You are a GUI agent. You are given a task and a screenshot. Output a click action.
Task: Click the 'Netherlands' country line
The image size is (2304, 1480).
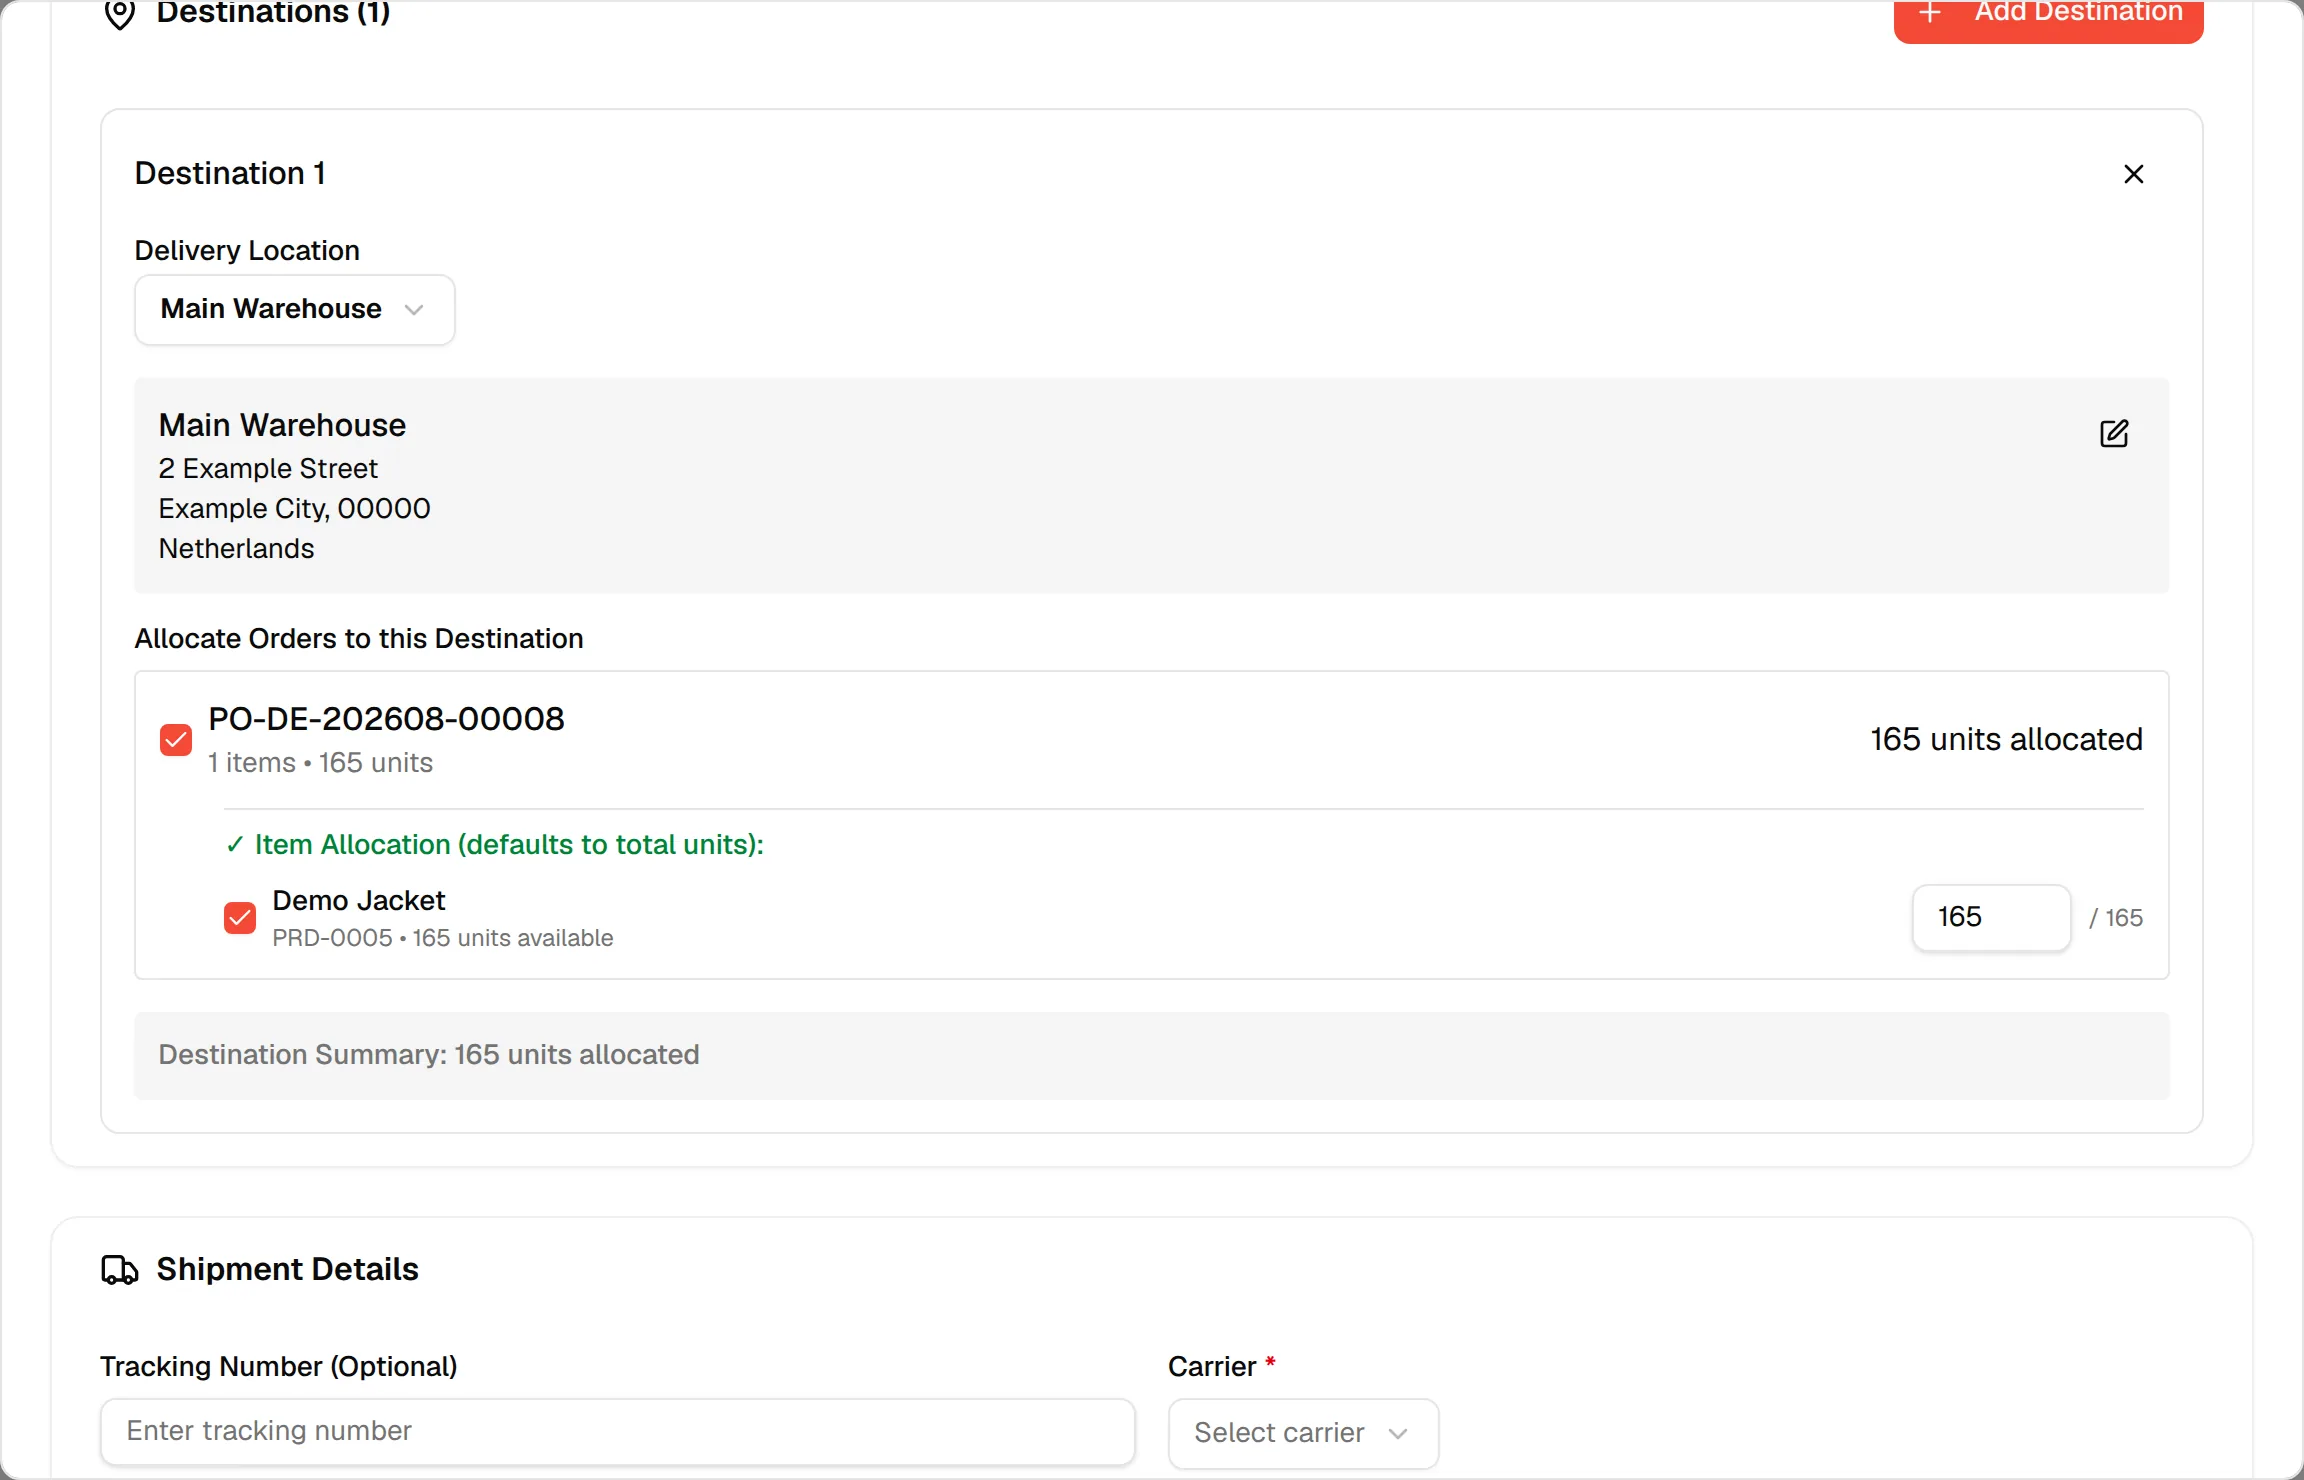pyautogui.click(x=236, y=548)
